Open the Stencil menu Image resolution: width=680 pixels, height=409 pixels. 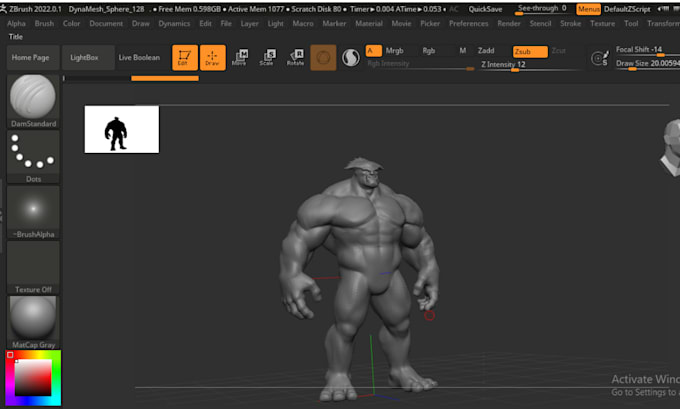541,23
